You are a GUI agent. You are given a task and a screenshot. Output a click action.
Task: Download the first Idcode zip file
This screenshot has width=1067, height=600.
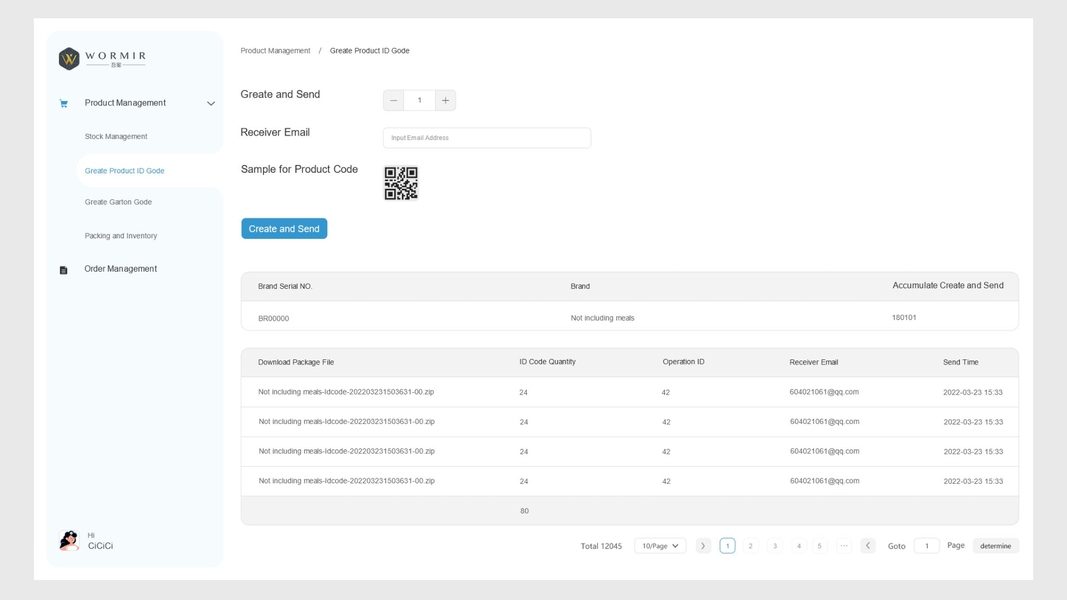[346, 392]
